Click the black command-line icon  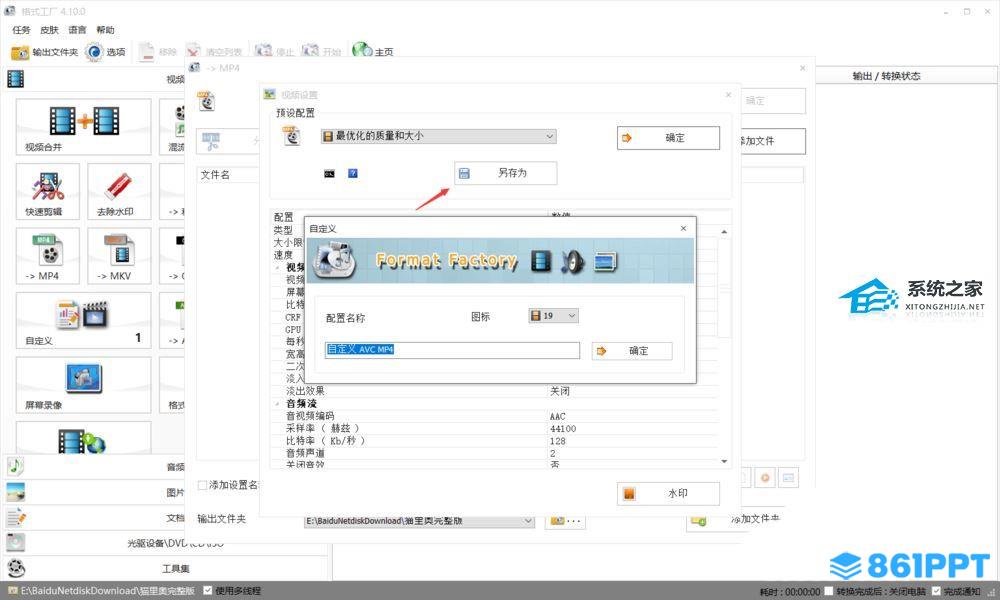(x=329, y=173)
